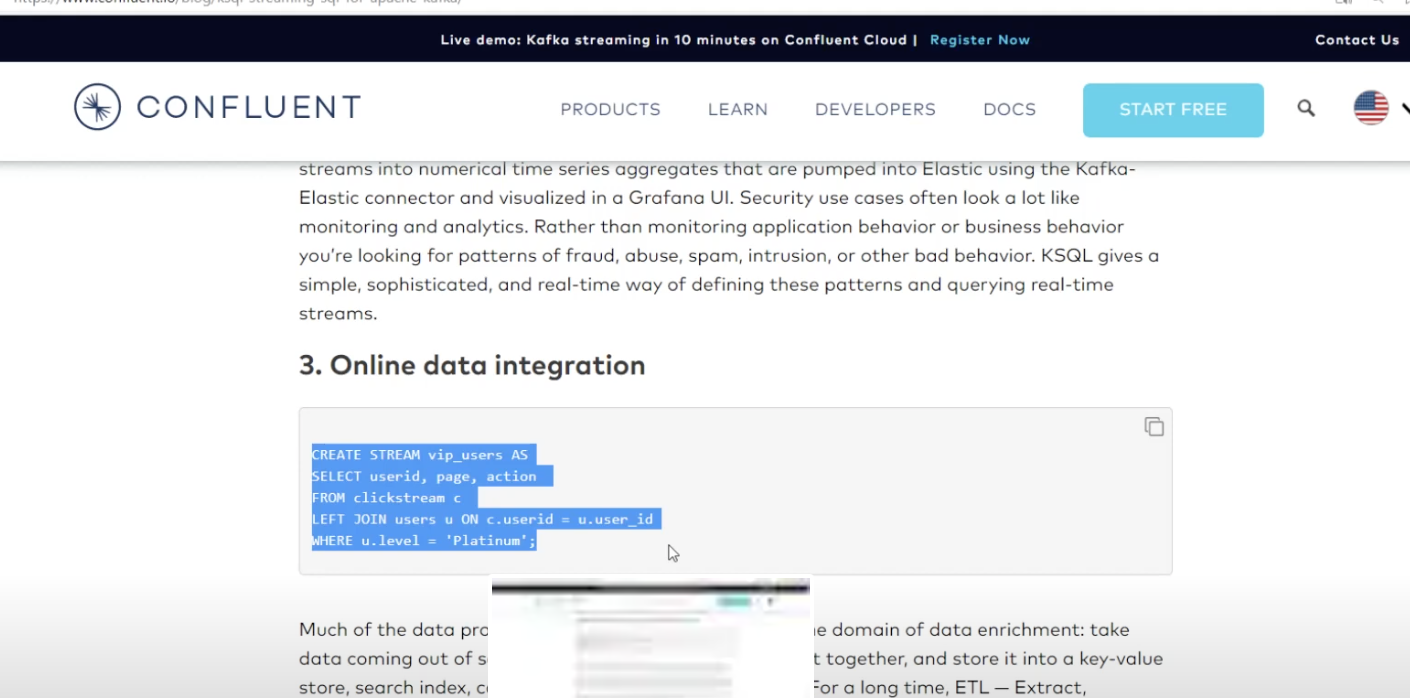Copy code with the clipboard icon

point(1154,427)
